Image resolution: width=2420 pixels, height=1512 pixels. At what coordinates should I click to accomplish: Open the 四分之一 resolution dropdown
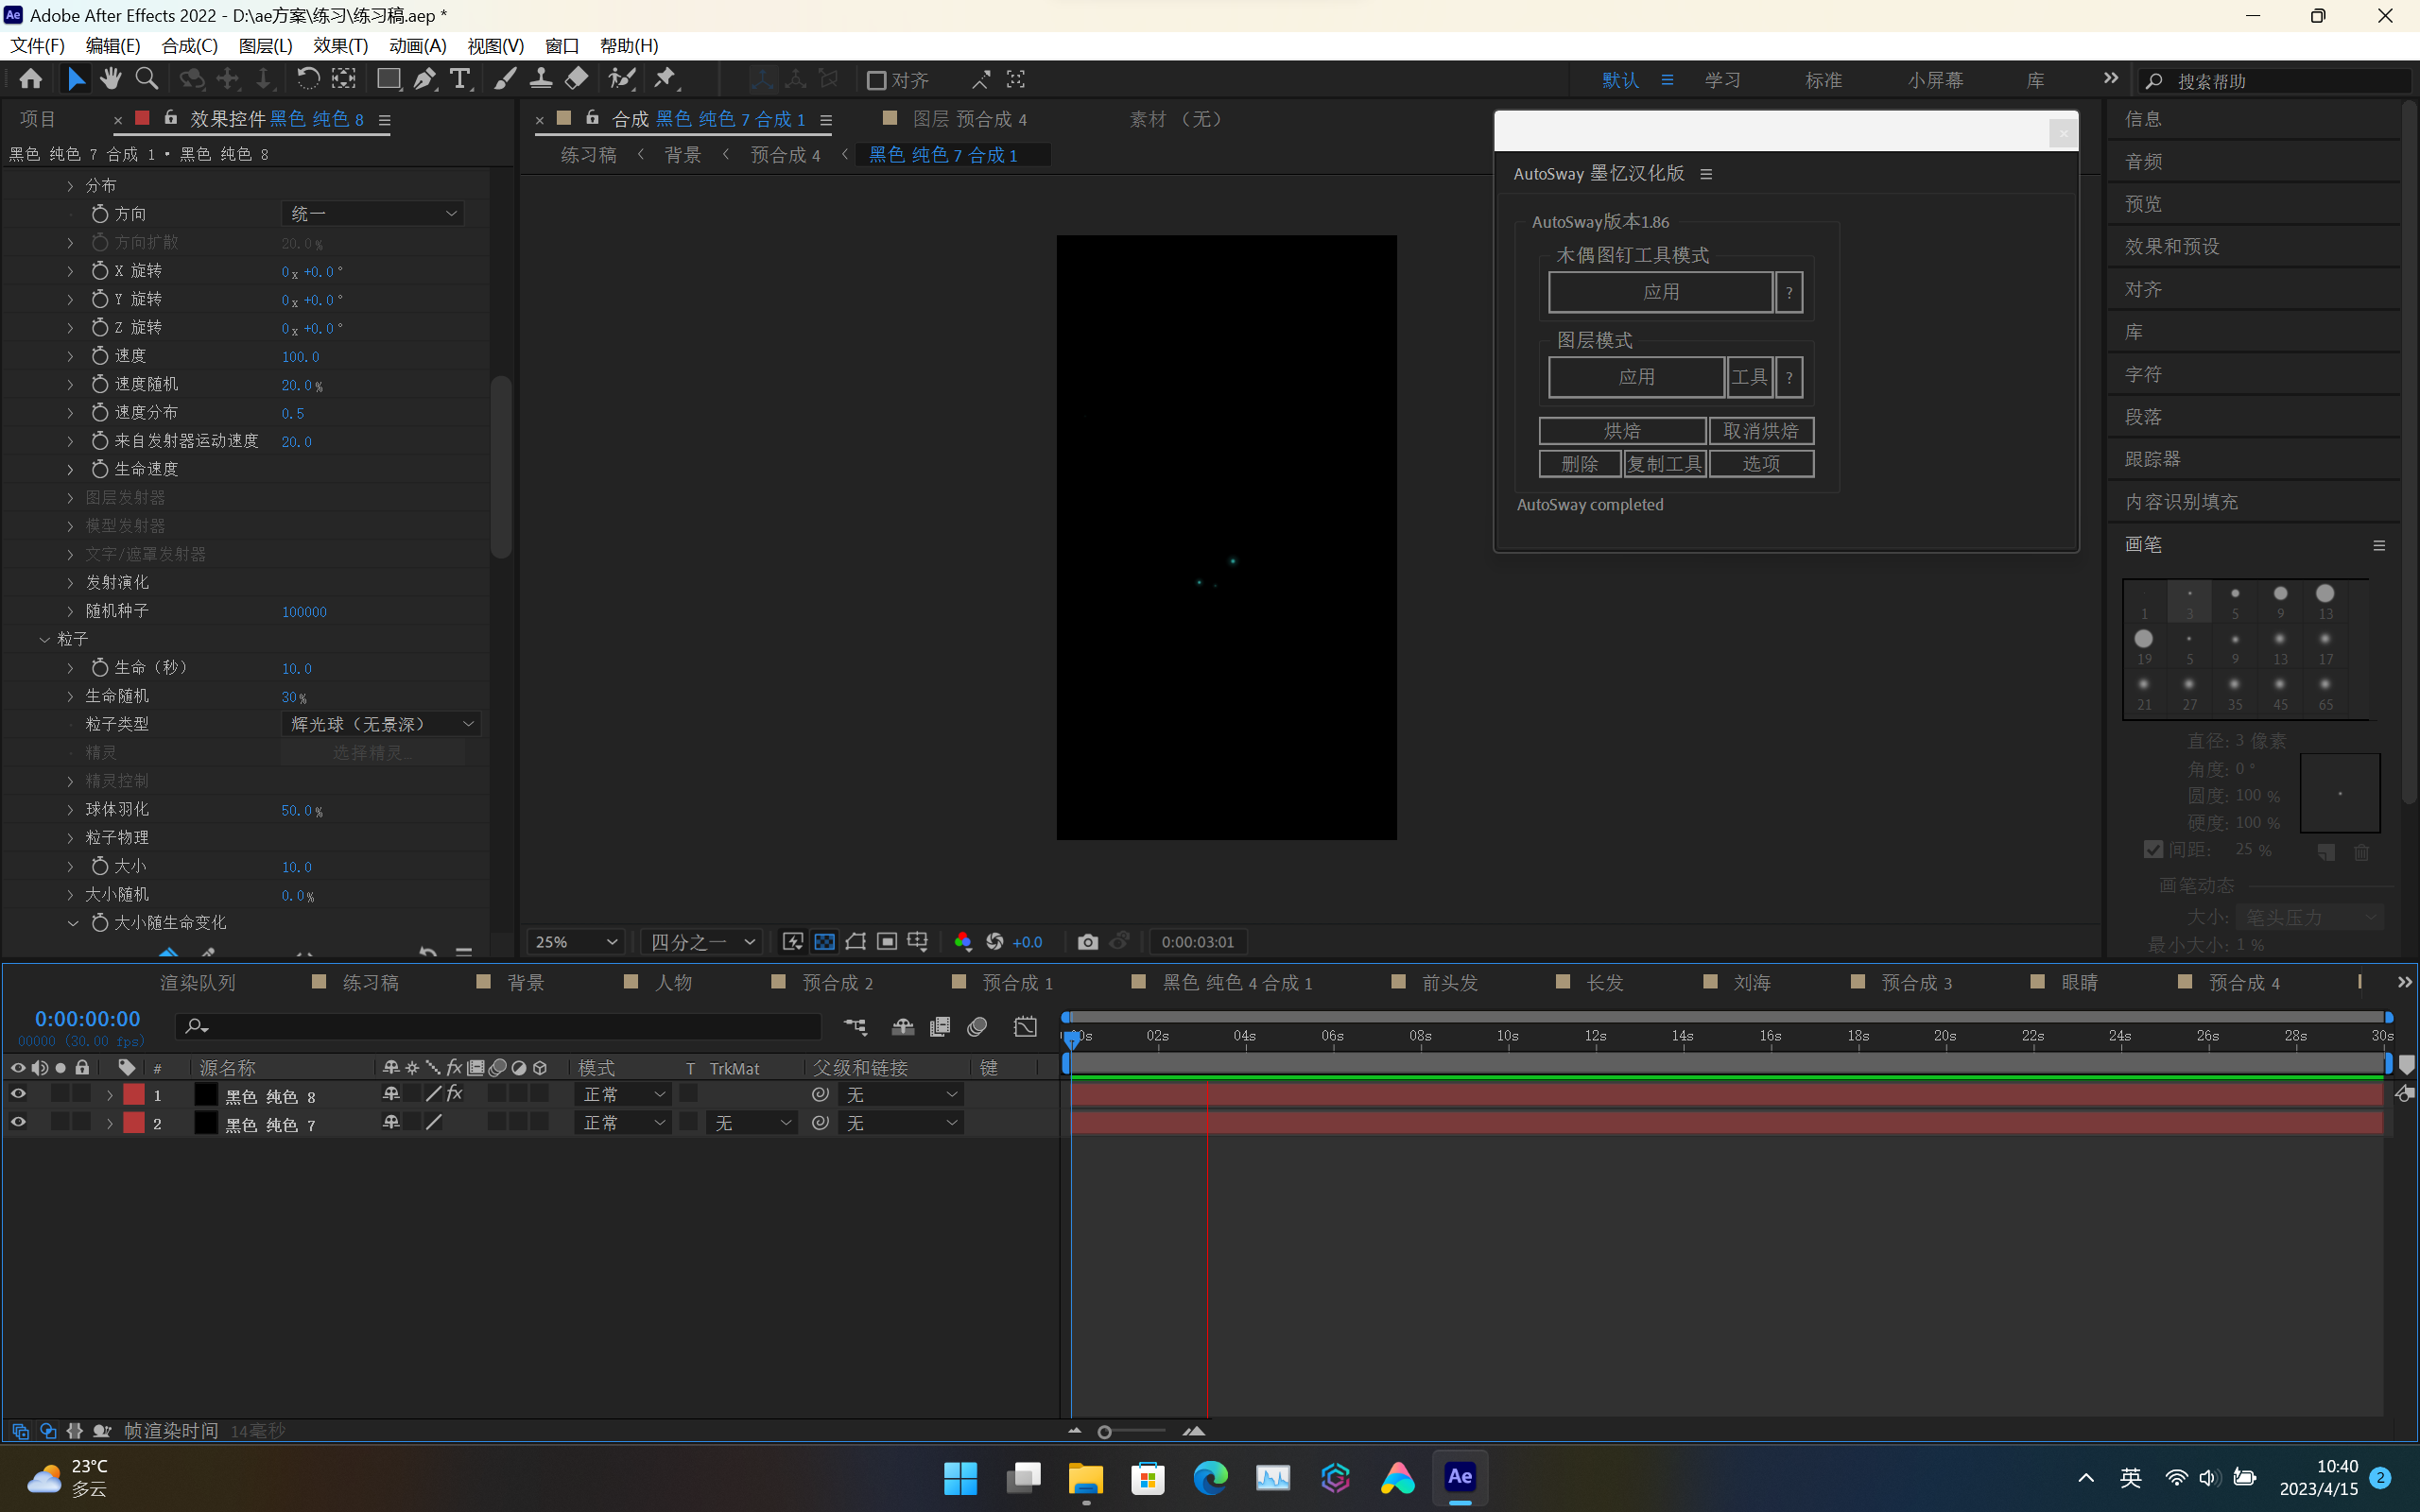(x=702, y=942)
